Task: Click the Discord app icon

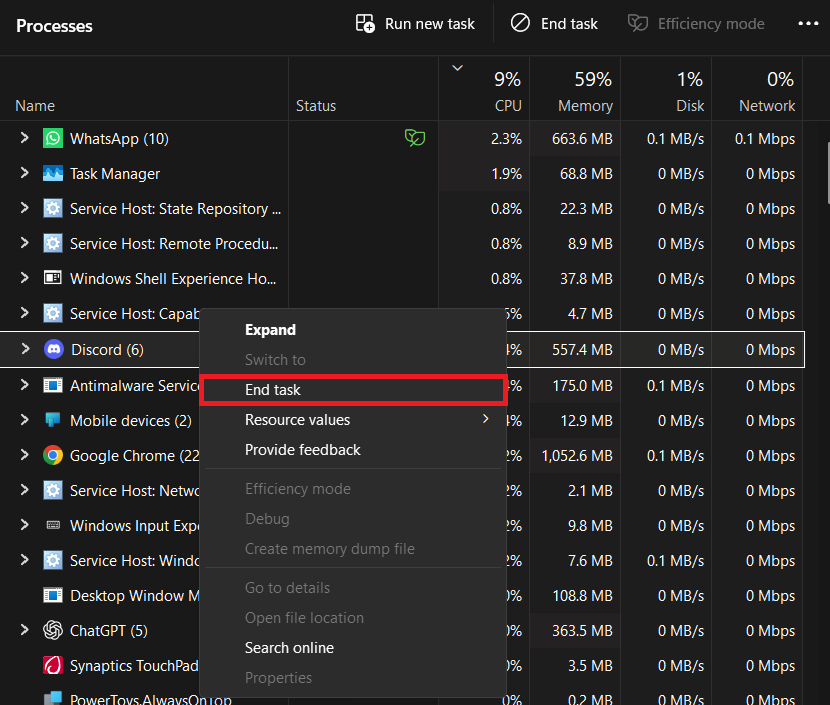Action: [x=54, y=349]
